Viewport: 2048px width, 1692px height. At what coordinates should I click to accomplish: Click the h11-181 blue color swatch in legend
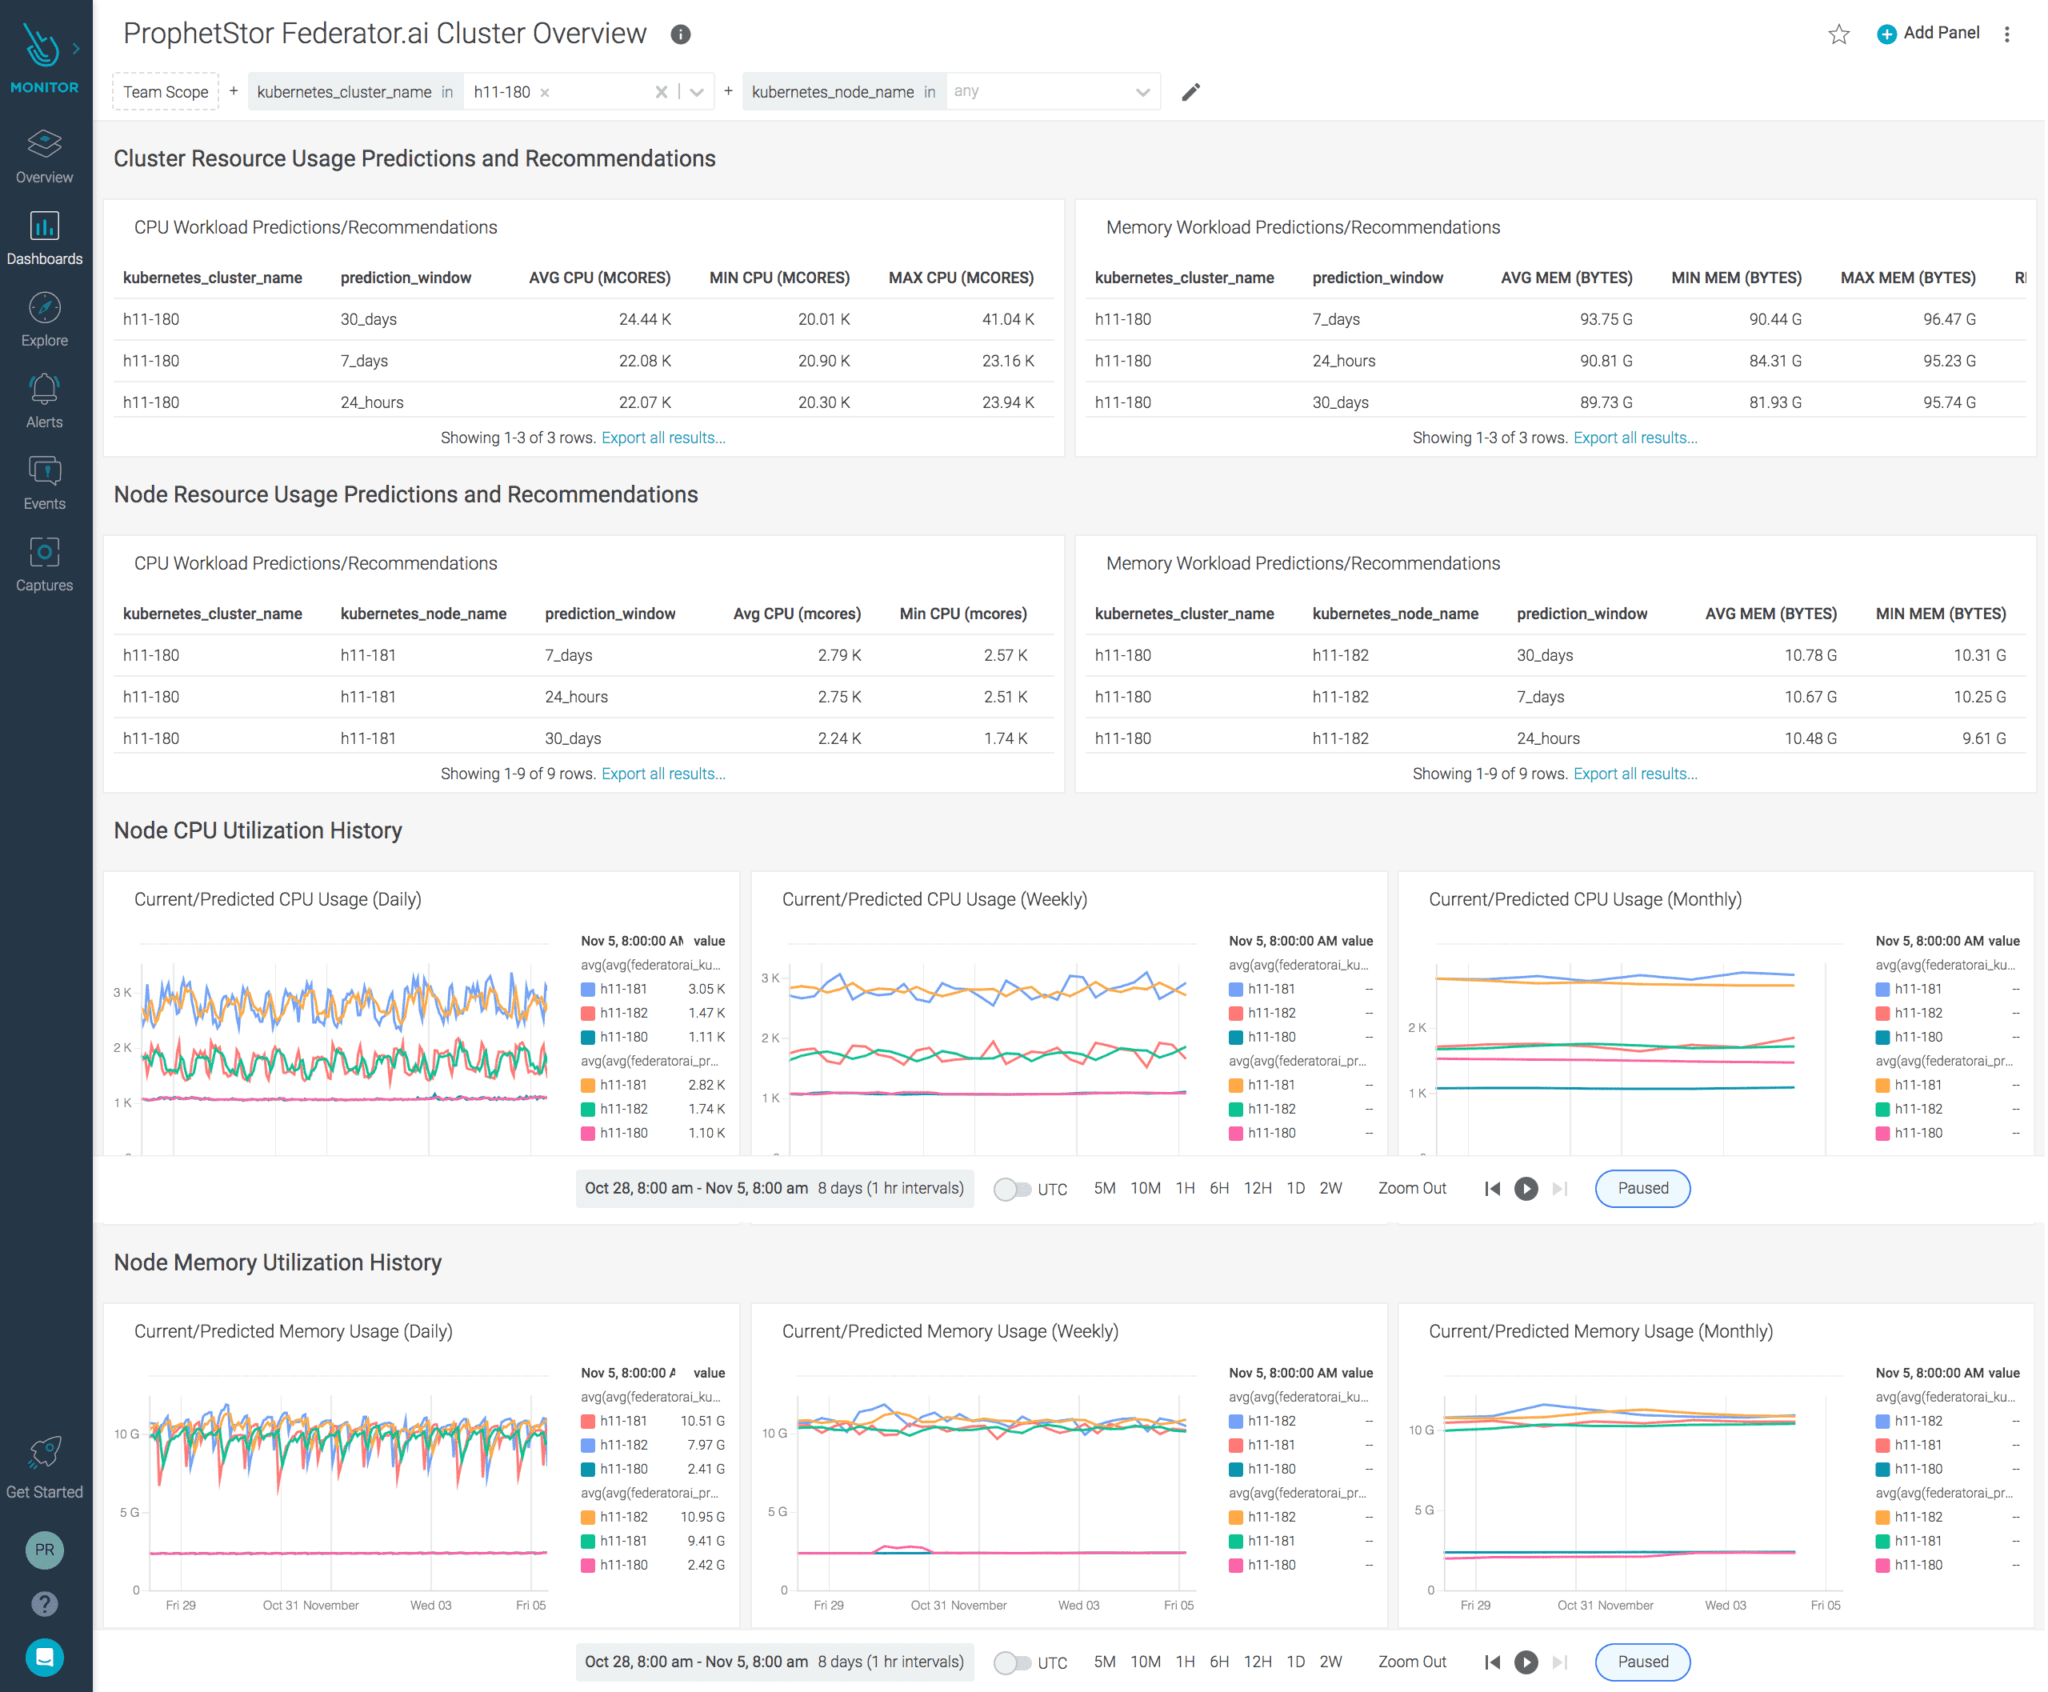click(x=588, y=988)
